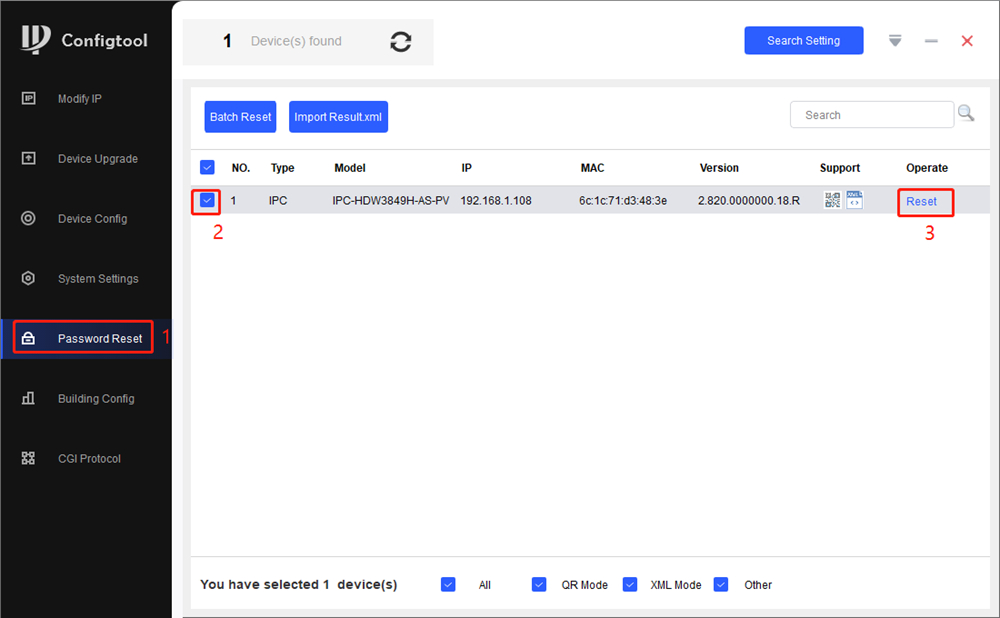Uncheck the device row 1 checkbox
Screen dimensions: 1000x618
point(207,200)
